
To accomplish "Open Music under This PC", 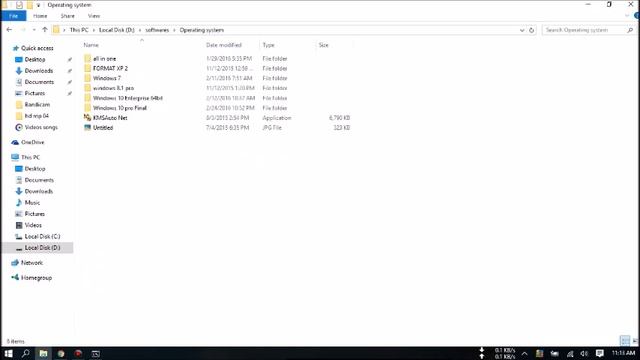I will (x=32, y=203).
